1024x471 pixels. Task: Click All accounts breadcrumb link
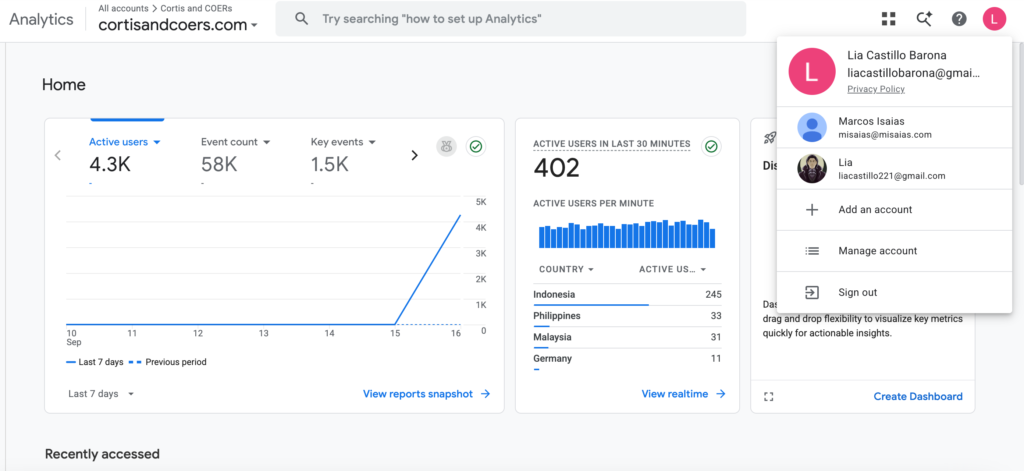pos(123,8)
